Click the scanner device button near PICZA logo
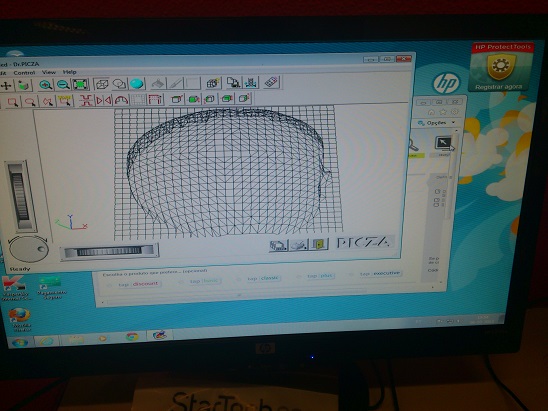The image size is (548, 411). point(278,245)
